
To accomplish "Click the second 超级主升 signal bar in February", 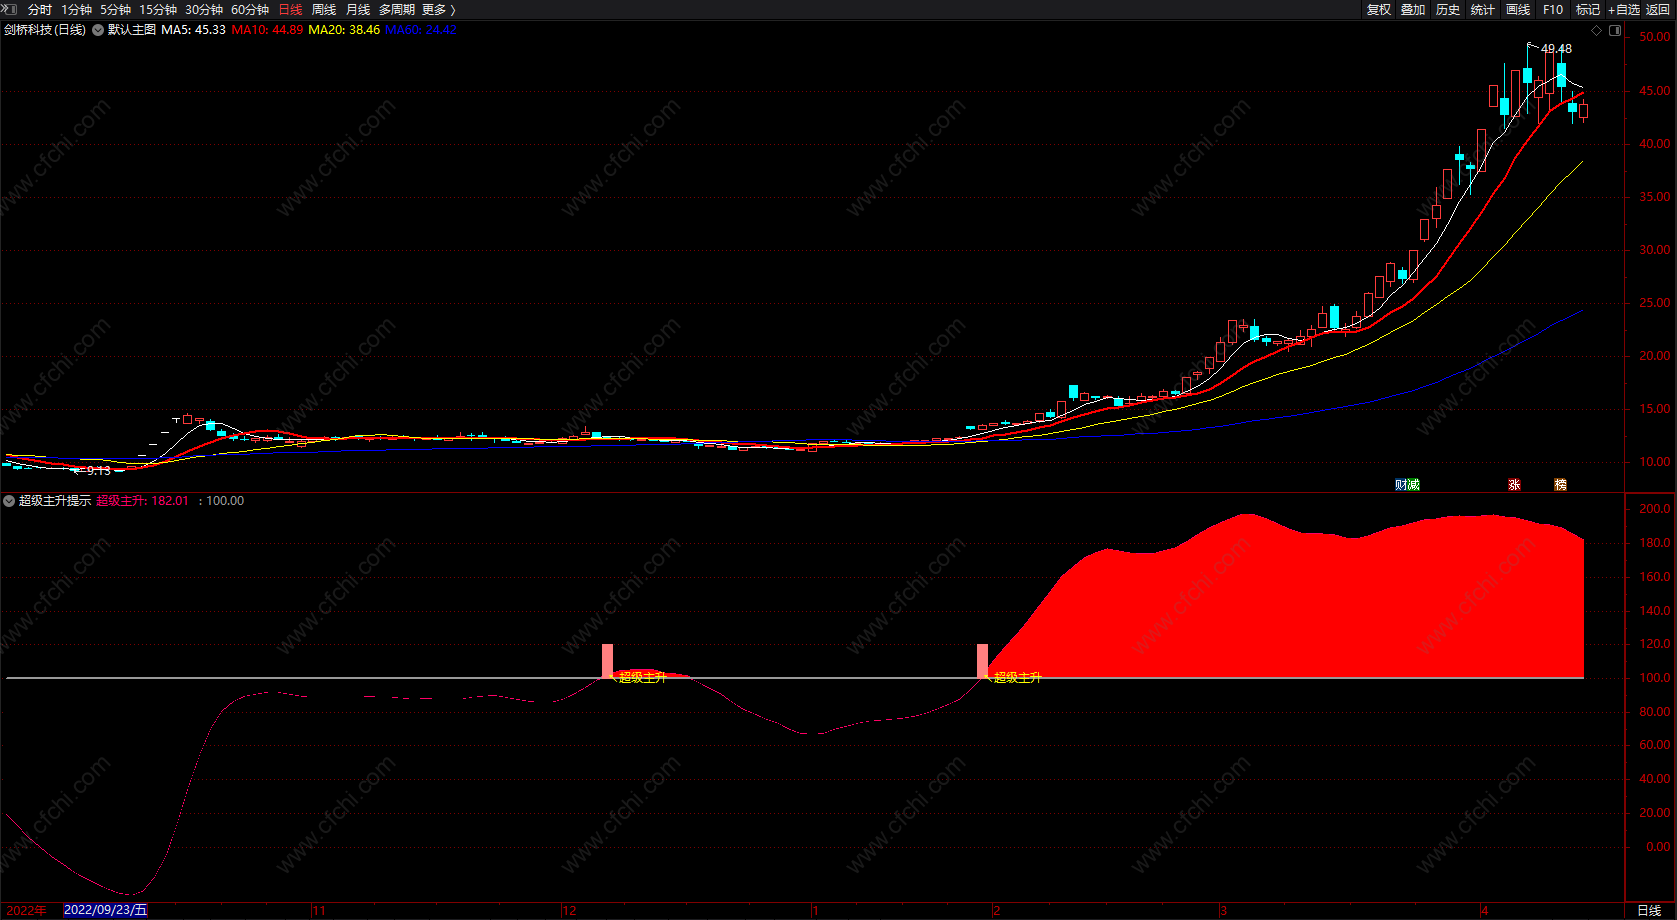I will pos(982,661).
